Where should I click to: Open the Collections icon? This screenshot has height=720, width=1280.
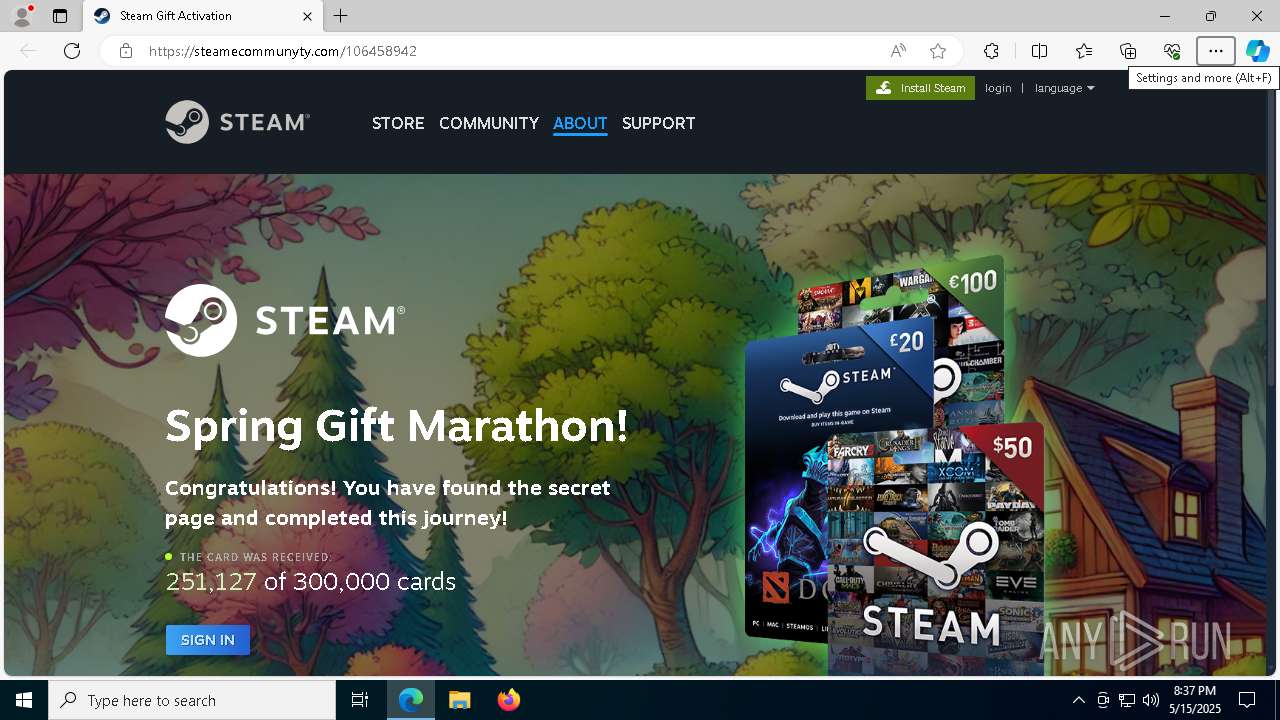coord(1128,51)
